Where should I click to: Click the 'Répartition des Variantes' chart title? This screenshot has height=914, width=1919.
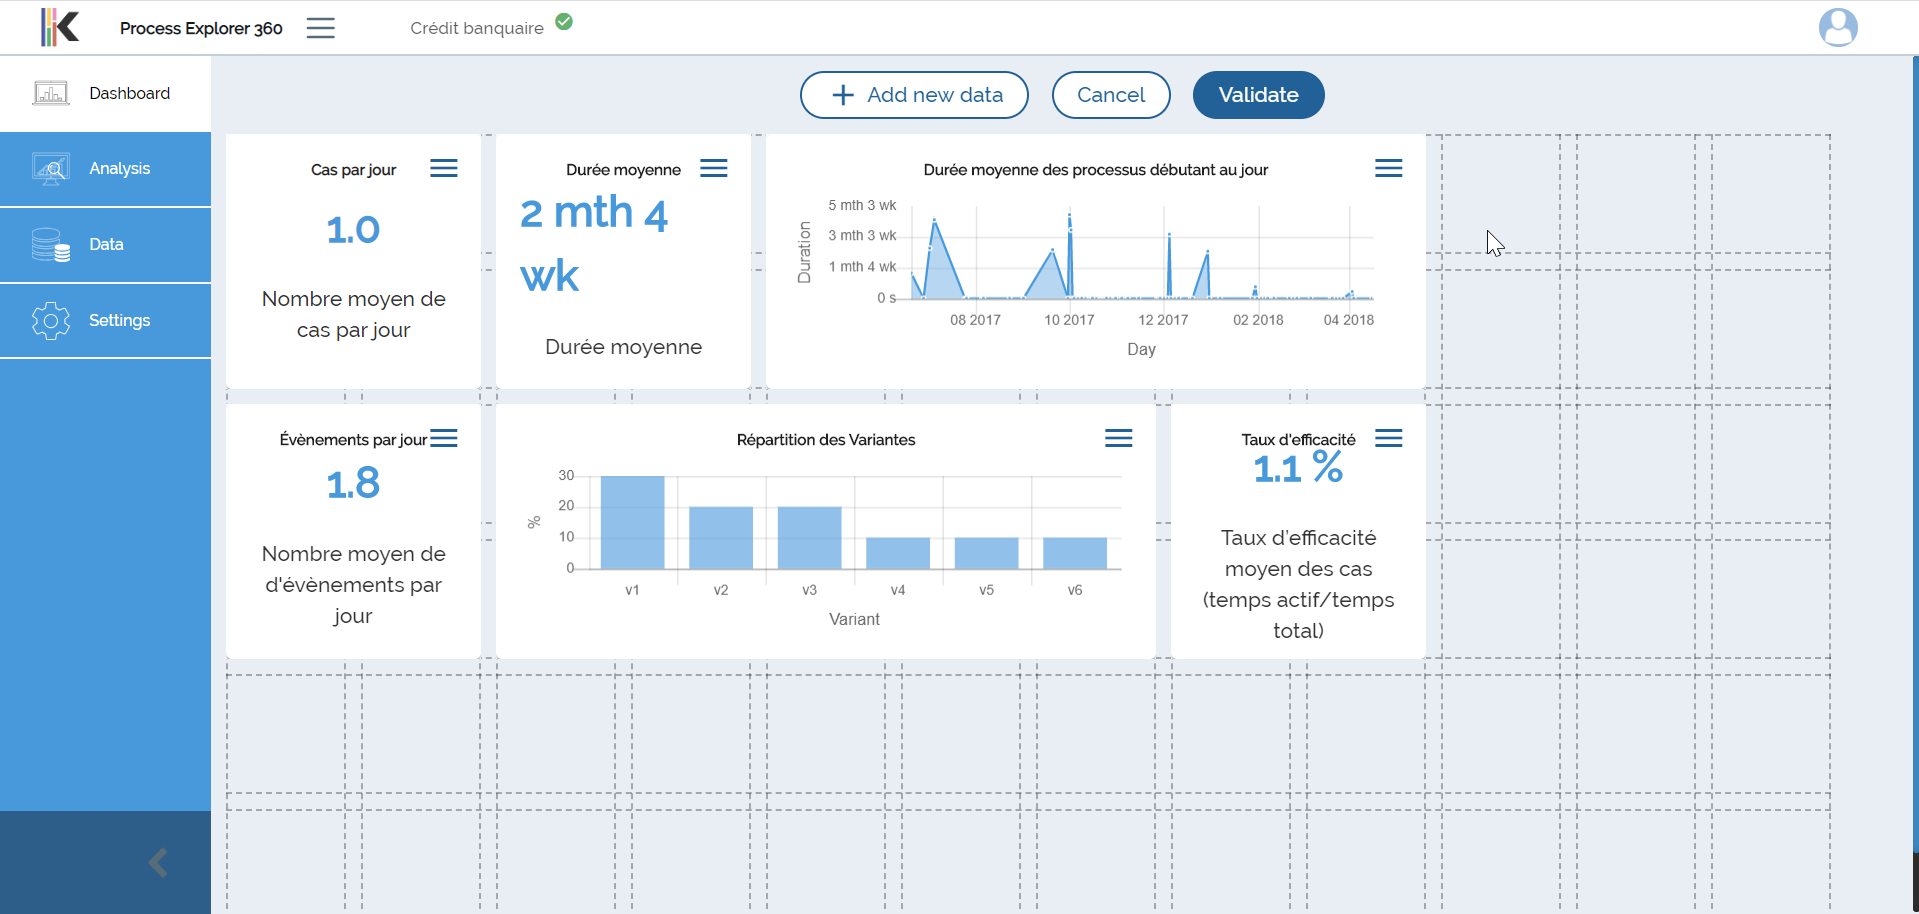click(x=826, y=440)
